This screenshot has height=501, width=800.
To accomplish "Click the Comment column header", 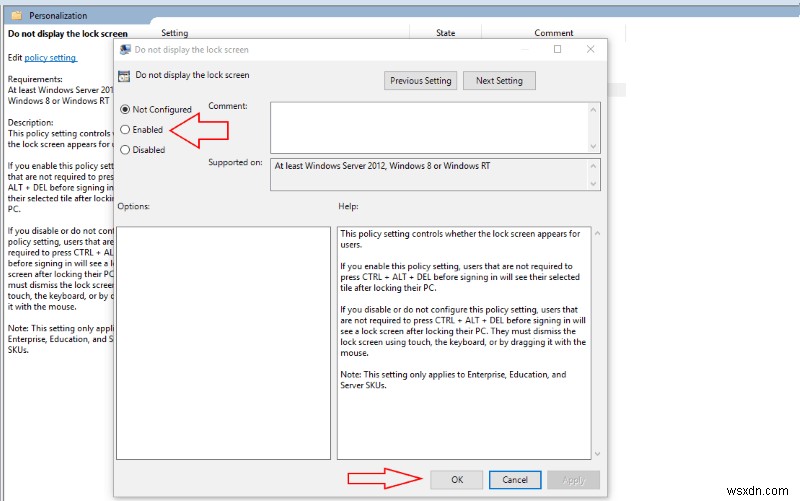I will (554, 33).
